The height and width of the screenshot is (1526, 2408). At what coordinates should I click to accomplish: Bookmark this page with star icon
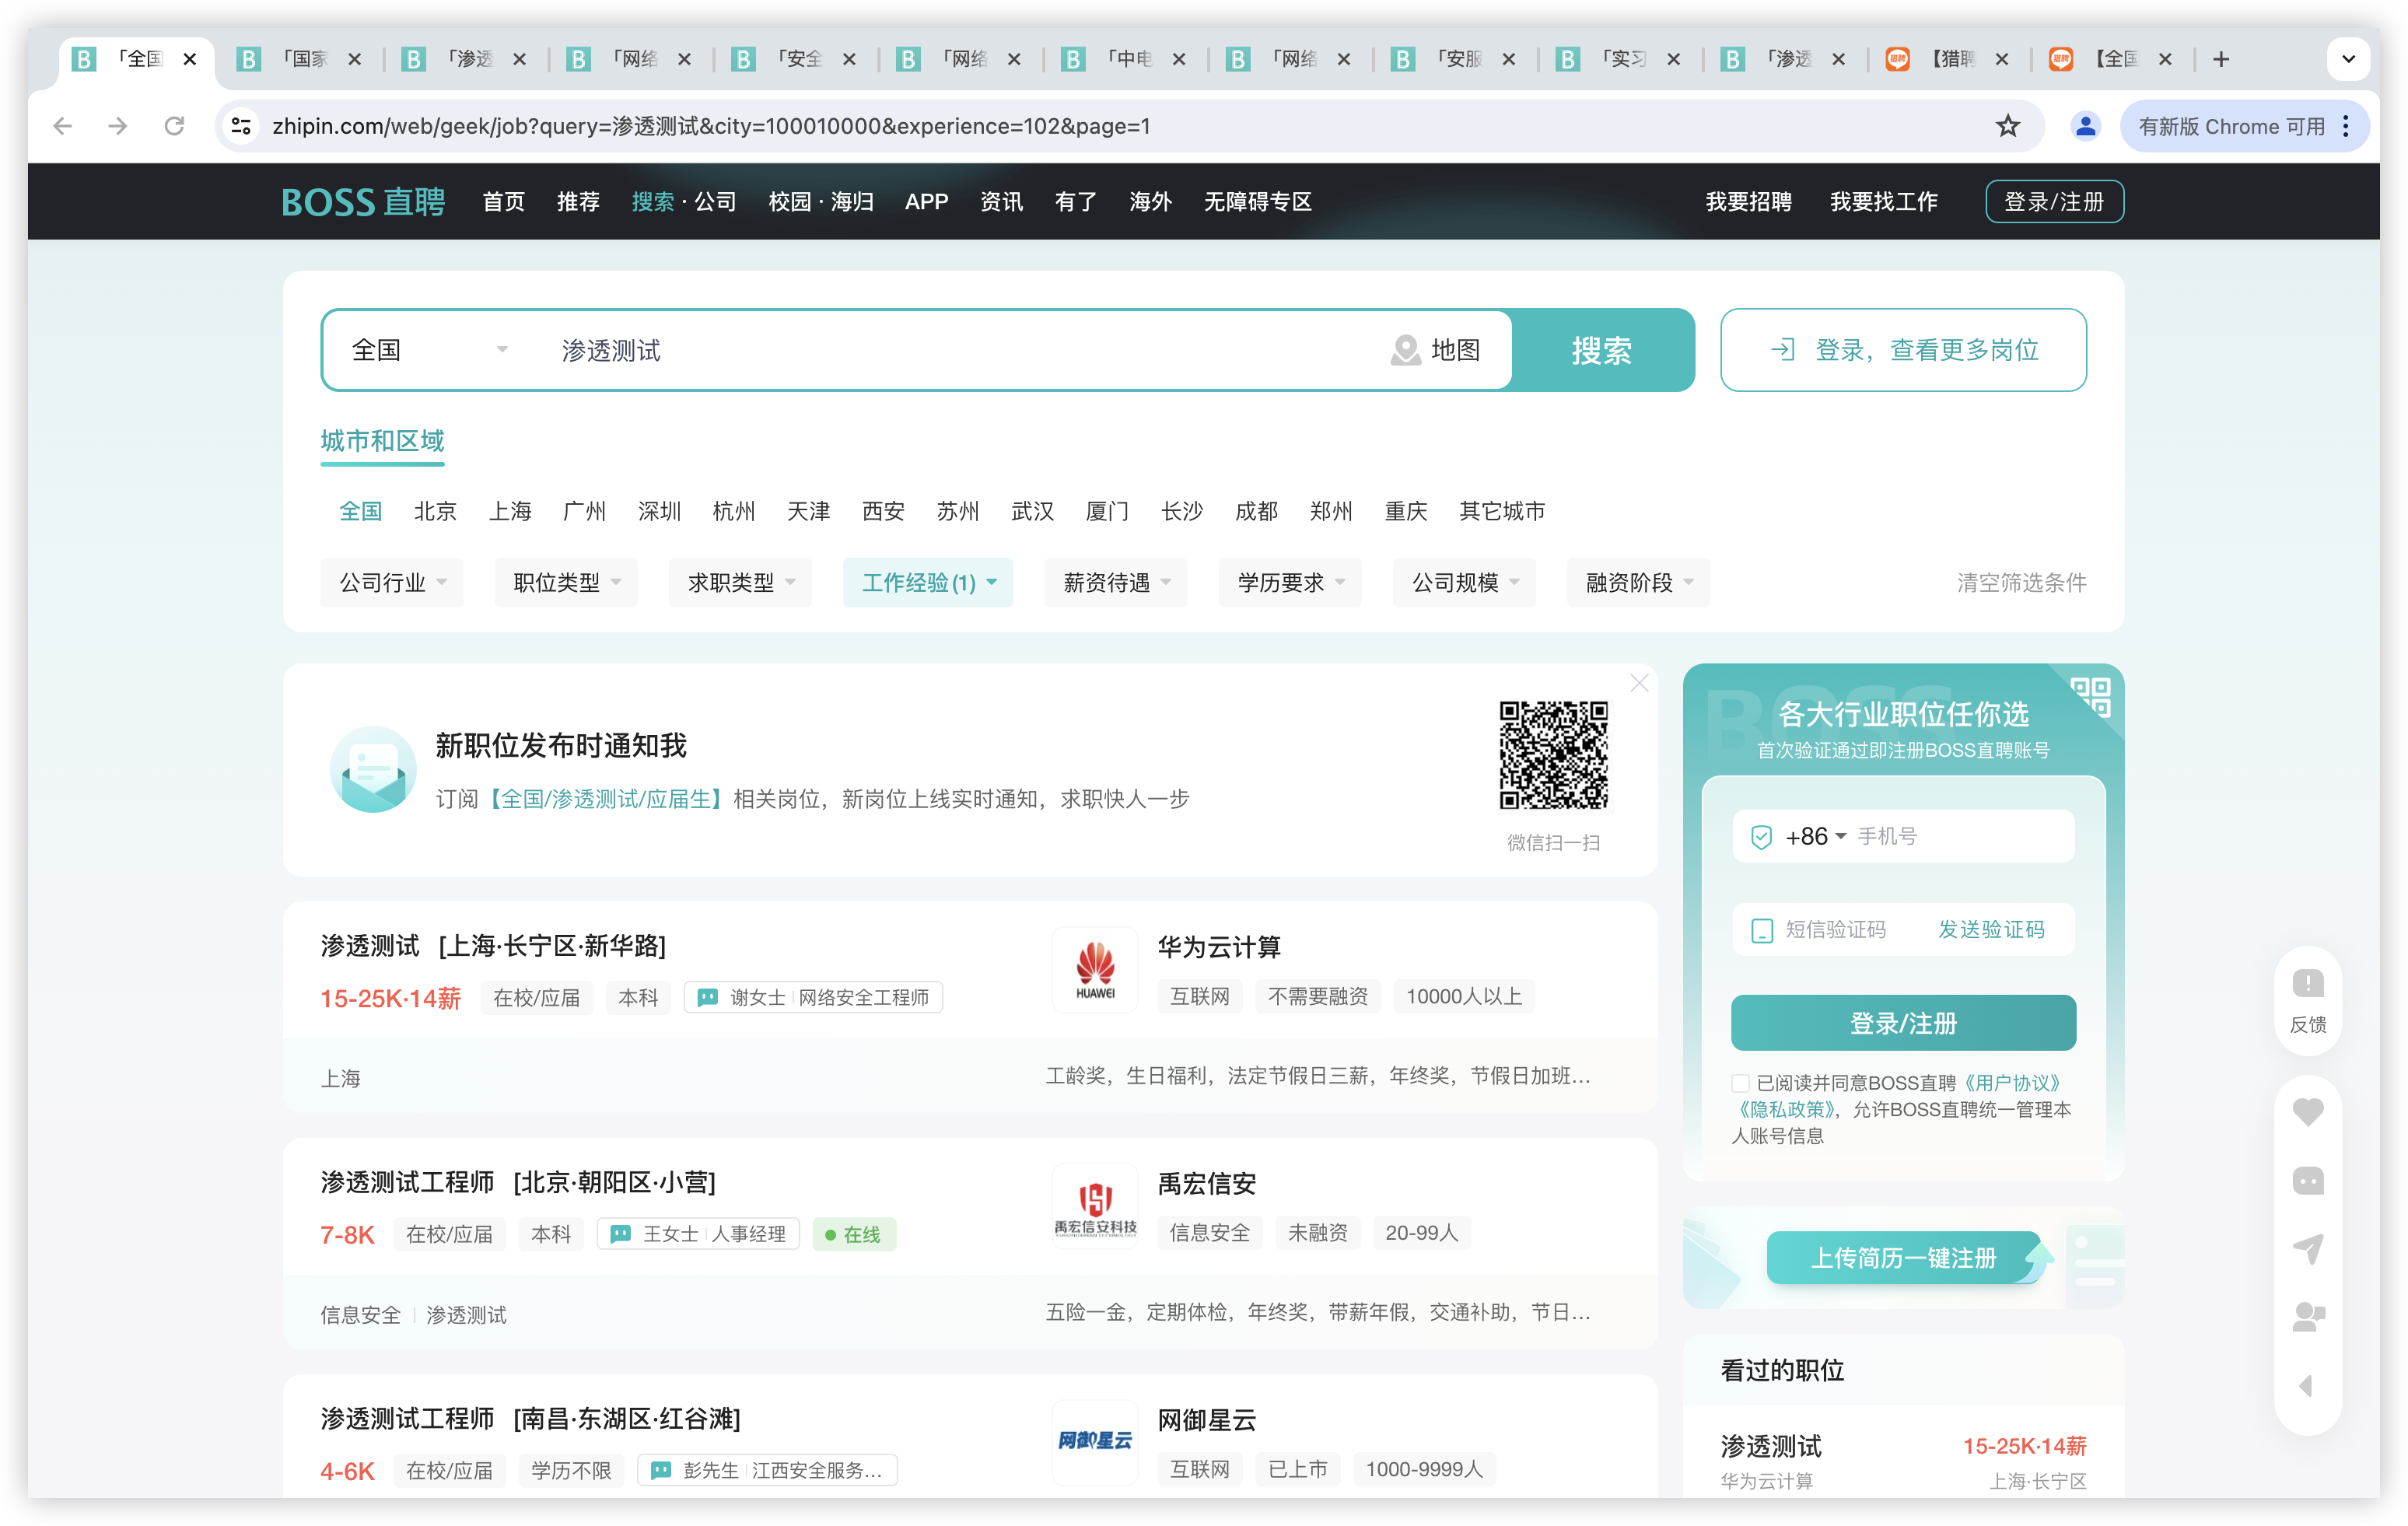2008,126
